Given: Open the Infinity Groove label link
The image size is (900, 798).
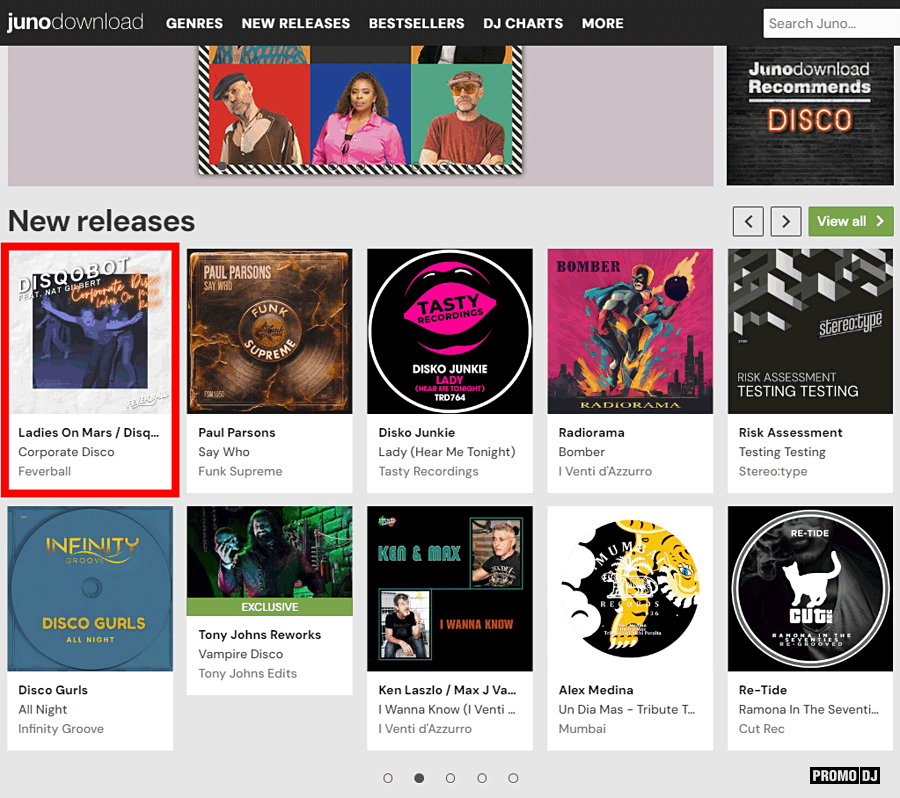Looking at the screenshot, I should (61, 729).
